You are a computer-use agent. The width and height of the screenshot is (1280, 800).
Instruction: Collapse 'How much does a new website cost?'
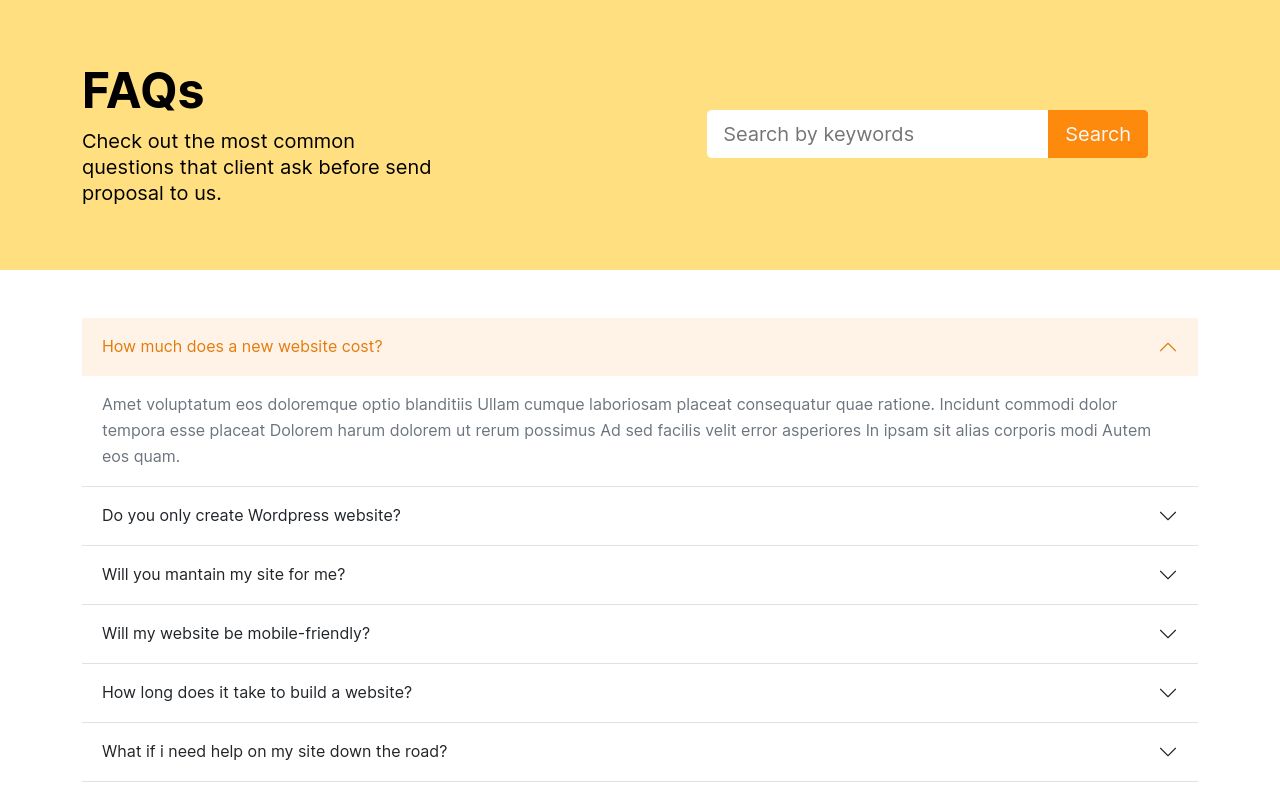(x=242, y=347)
